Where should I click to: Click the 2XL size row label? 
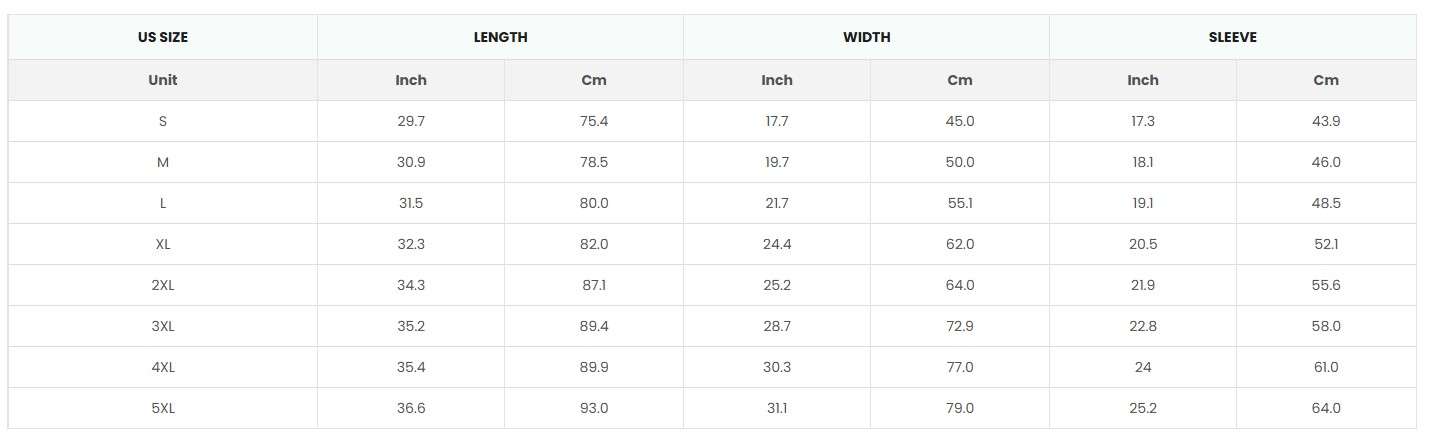coord(163,285)
